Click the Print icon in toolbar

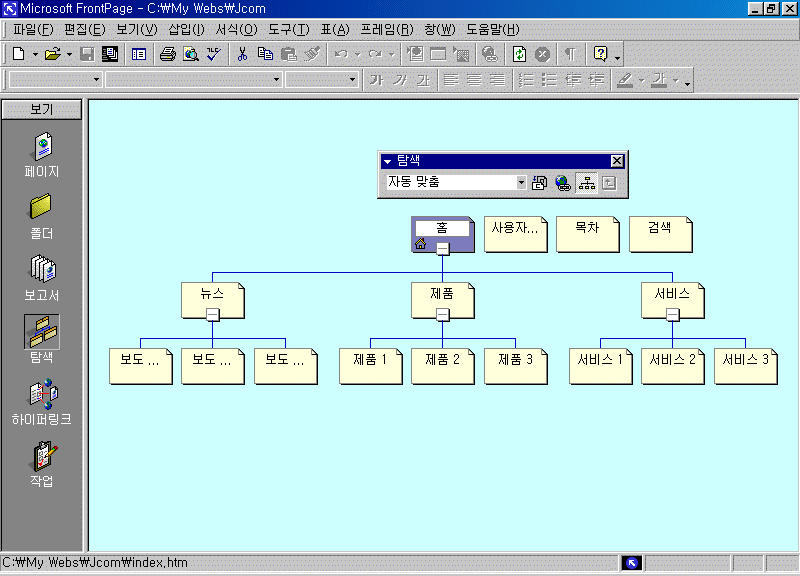167,54
